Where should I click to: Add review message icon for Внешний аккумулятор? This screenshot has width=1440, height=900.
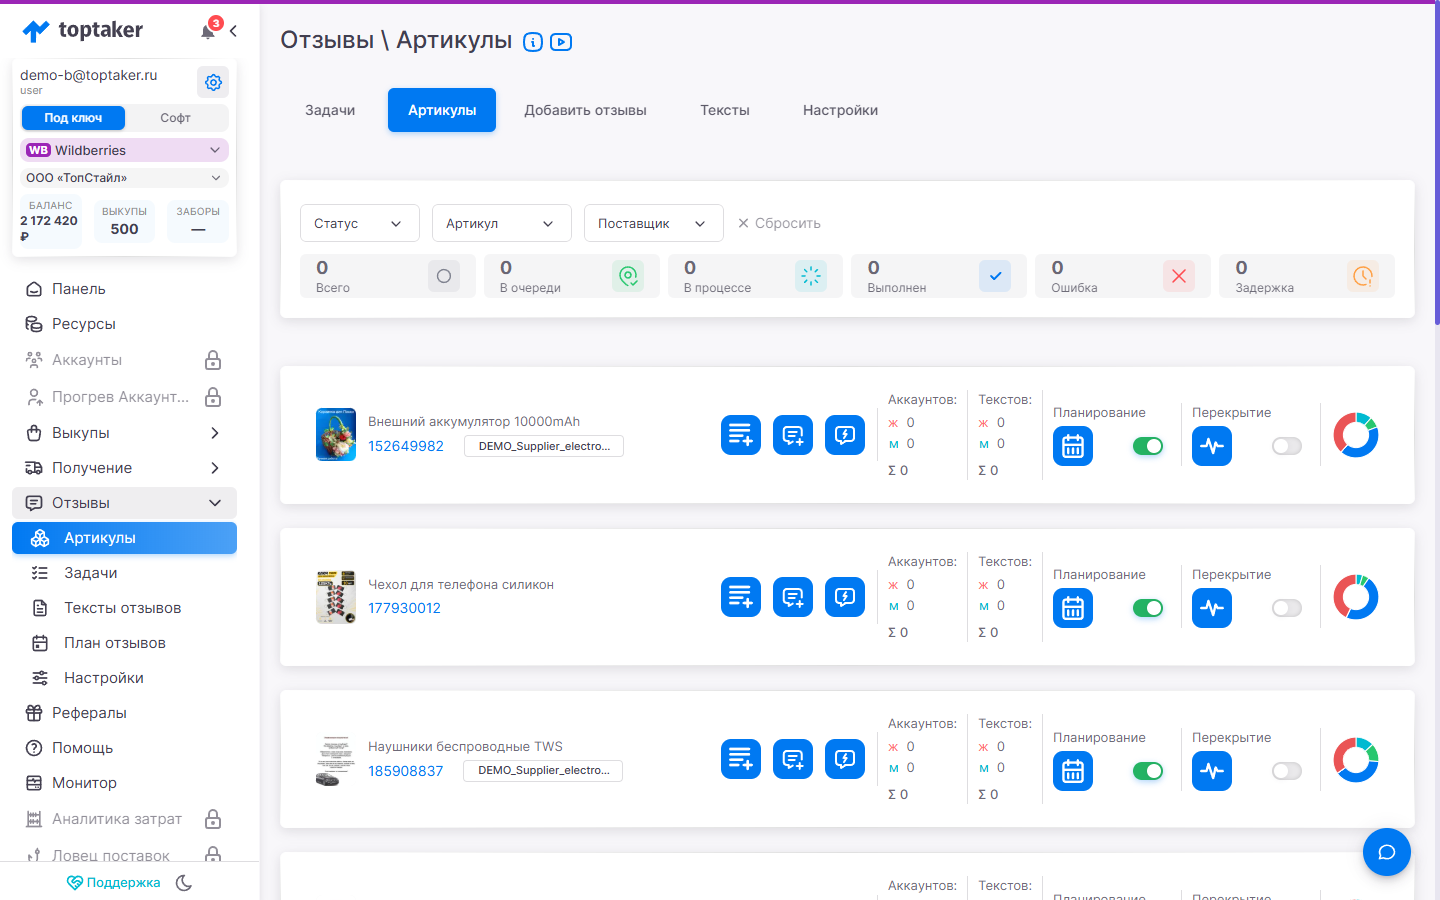click(793, 435)
